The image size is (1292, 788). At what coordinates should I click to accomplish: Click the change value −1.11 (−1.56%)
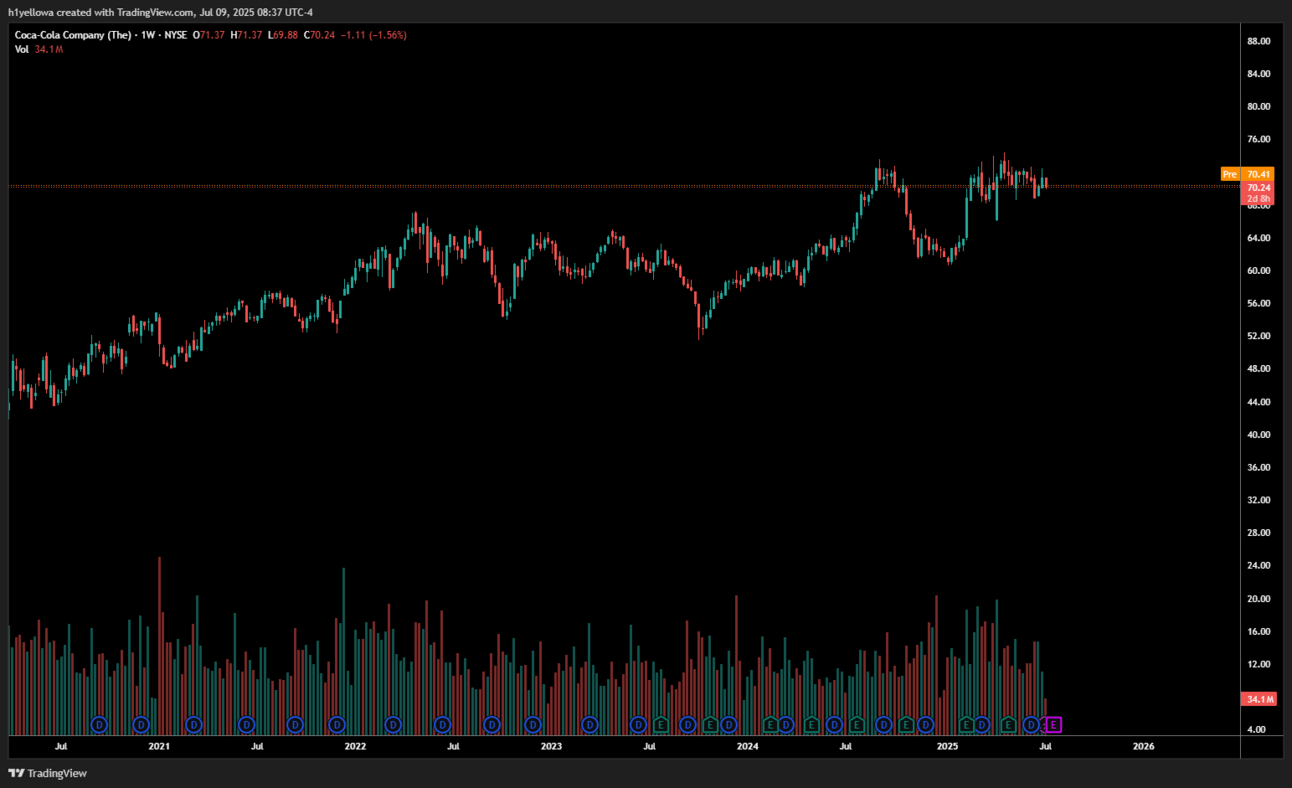click(374, 35)
